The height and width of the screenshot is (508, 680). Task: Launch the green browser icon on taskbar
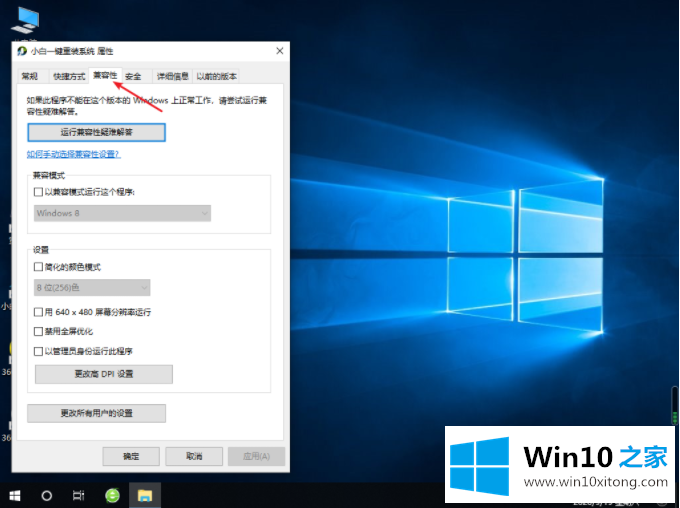point(112,495)
